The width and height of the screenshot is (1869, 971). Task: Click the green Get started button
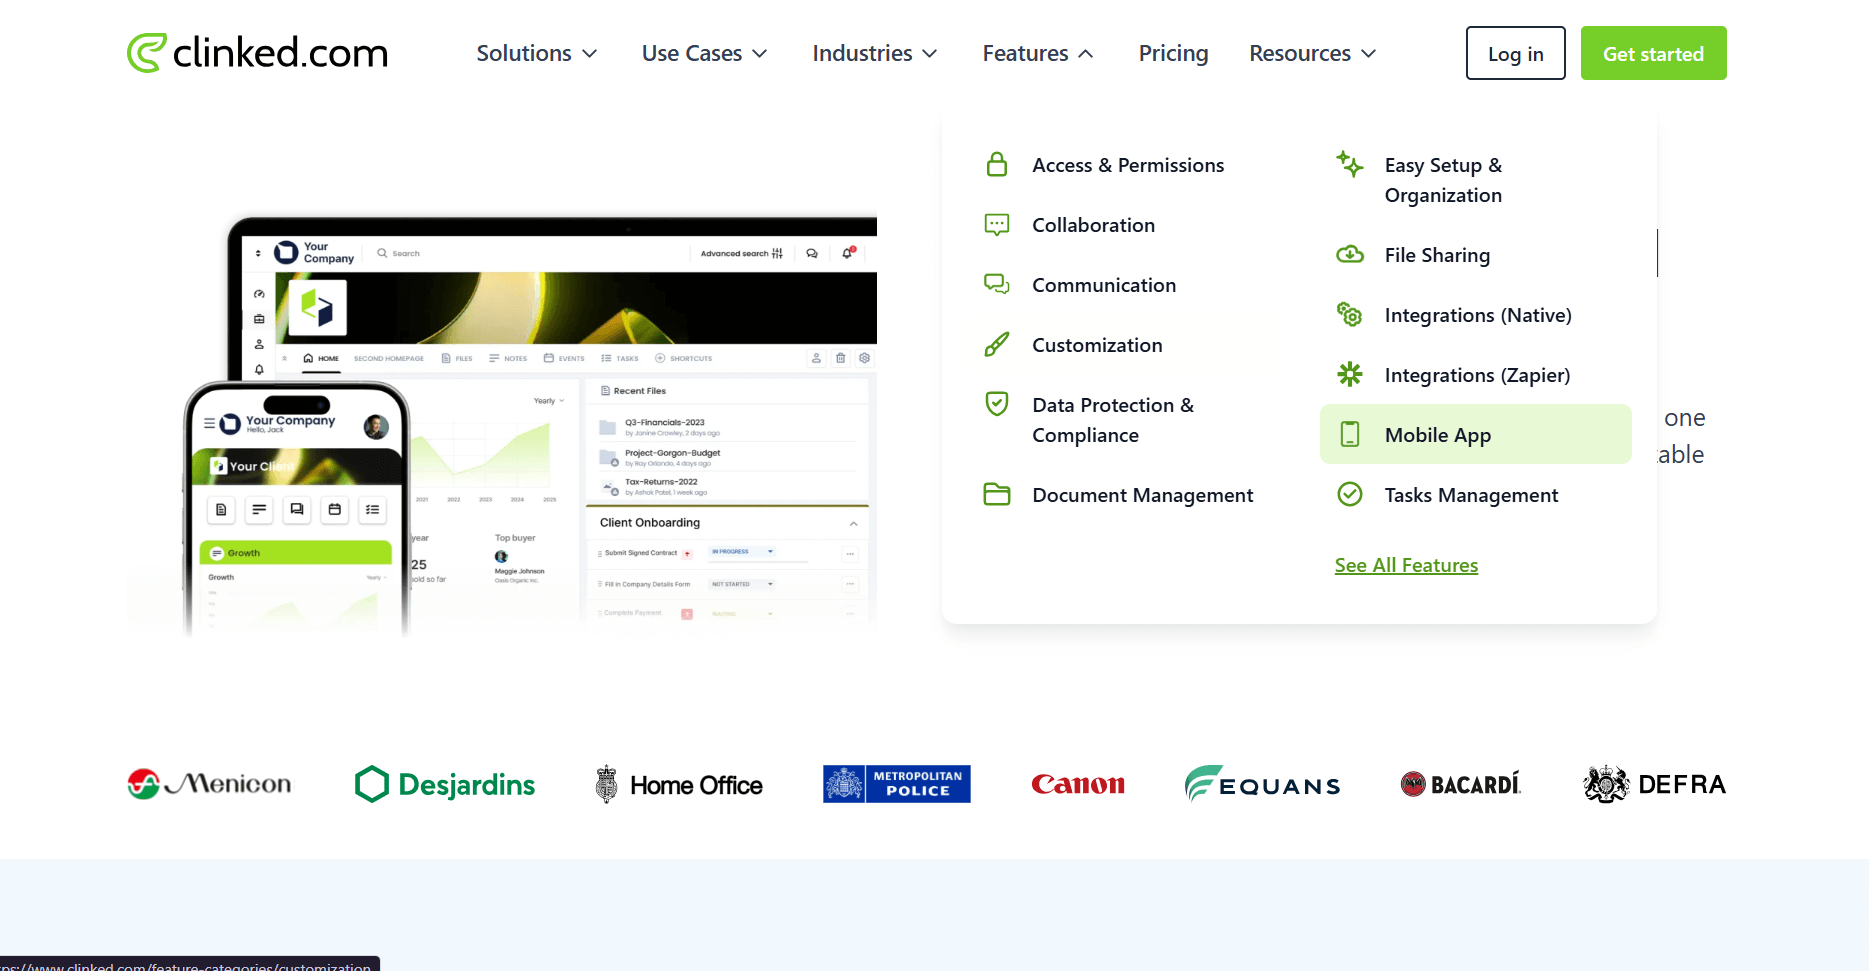click(x=1653, y=53)
